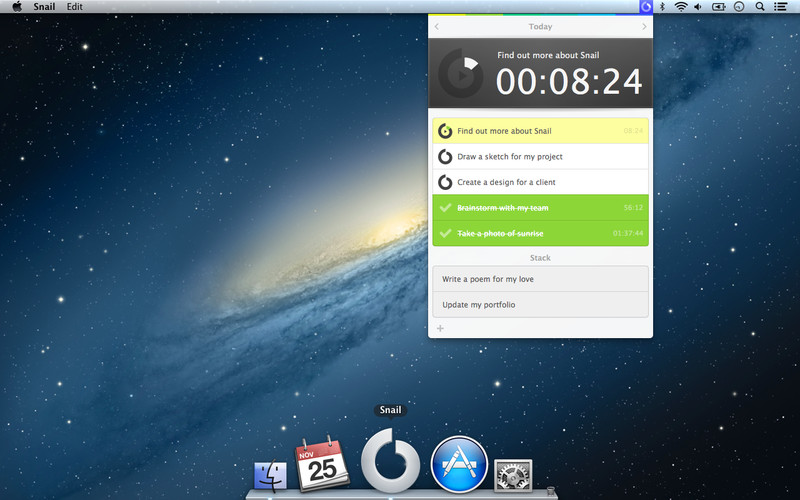Select Update my portfolio stack item
Image resolution: width=800 pixels, height=500 pixels.
point(540,305)
